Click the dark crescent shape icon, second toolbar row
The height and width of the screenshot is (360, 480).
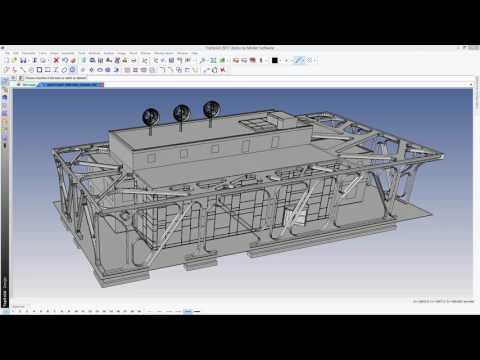tap(116, 70)
